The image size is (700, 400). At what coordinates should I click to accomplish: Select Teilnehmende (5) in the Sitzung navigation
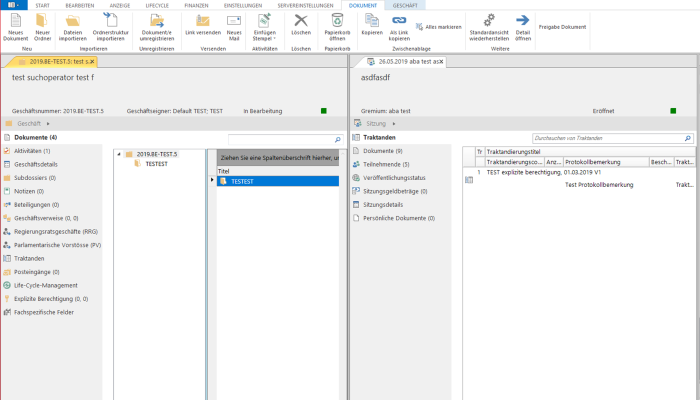[x=385, y=164]
